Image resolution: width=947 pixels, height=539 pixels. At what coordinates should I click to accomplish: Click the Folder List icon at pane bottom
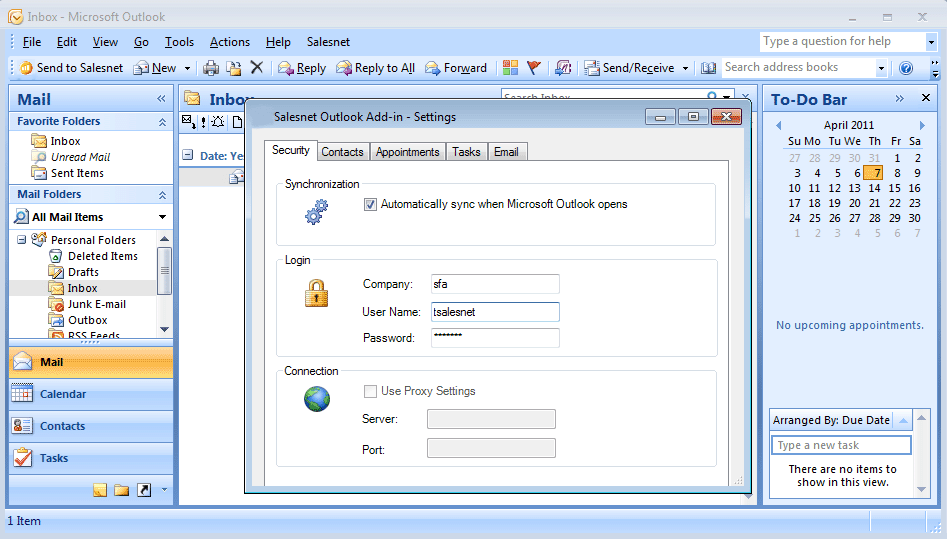click(122, 490)
